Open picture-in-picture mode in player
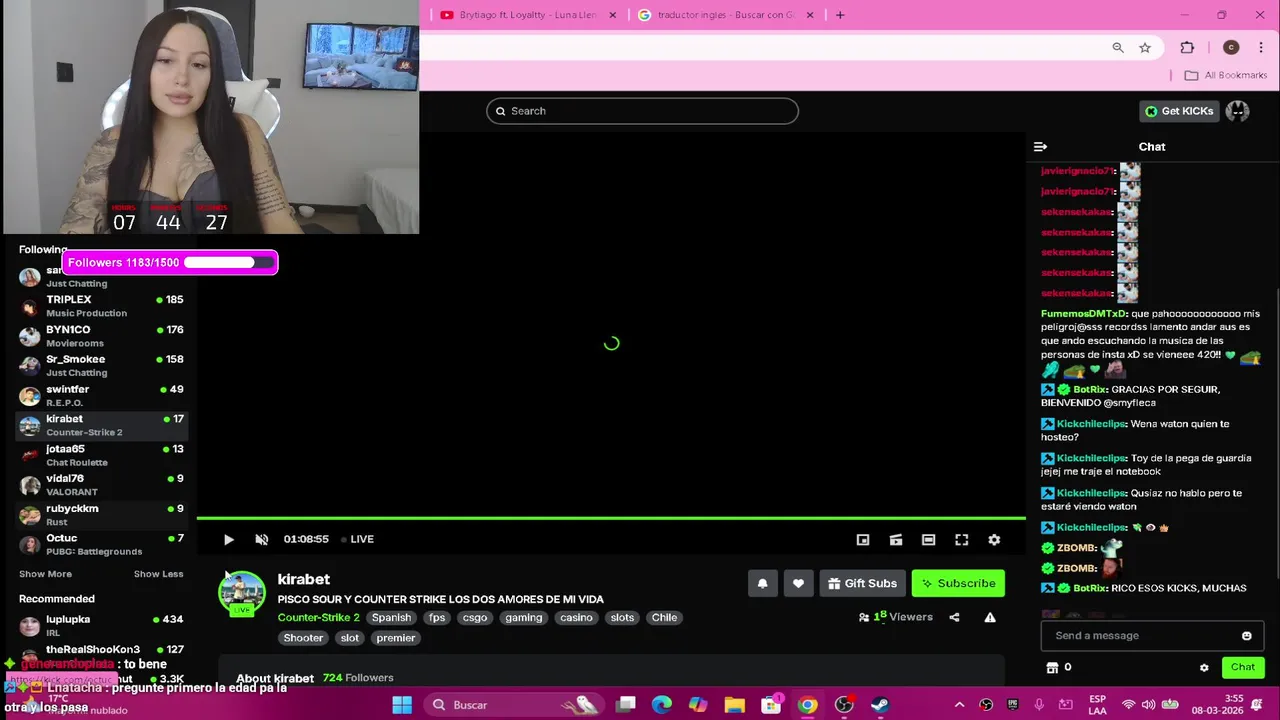The width and height of the screenshot is (1280, 720). 863,540
